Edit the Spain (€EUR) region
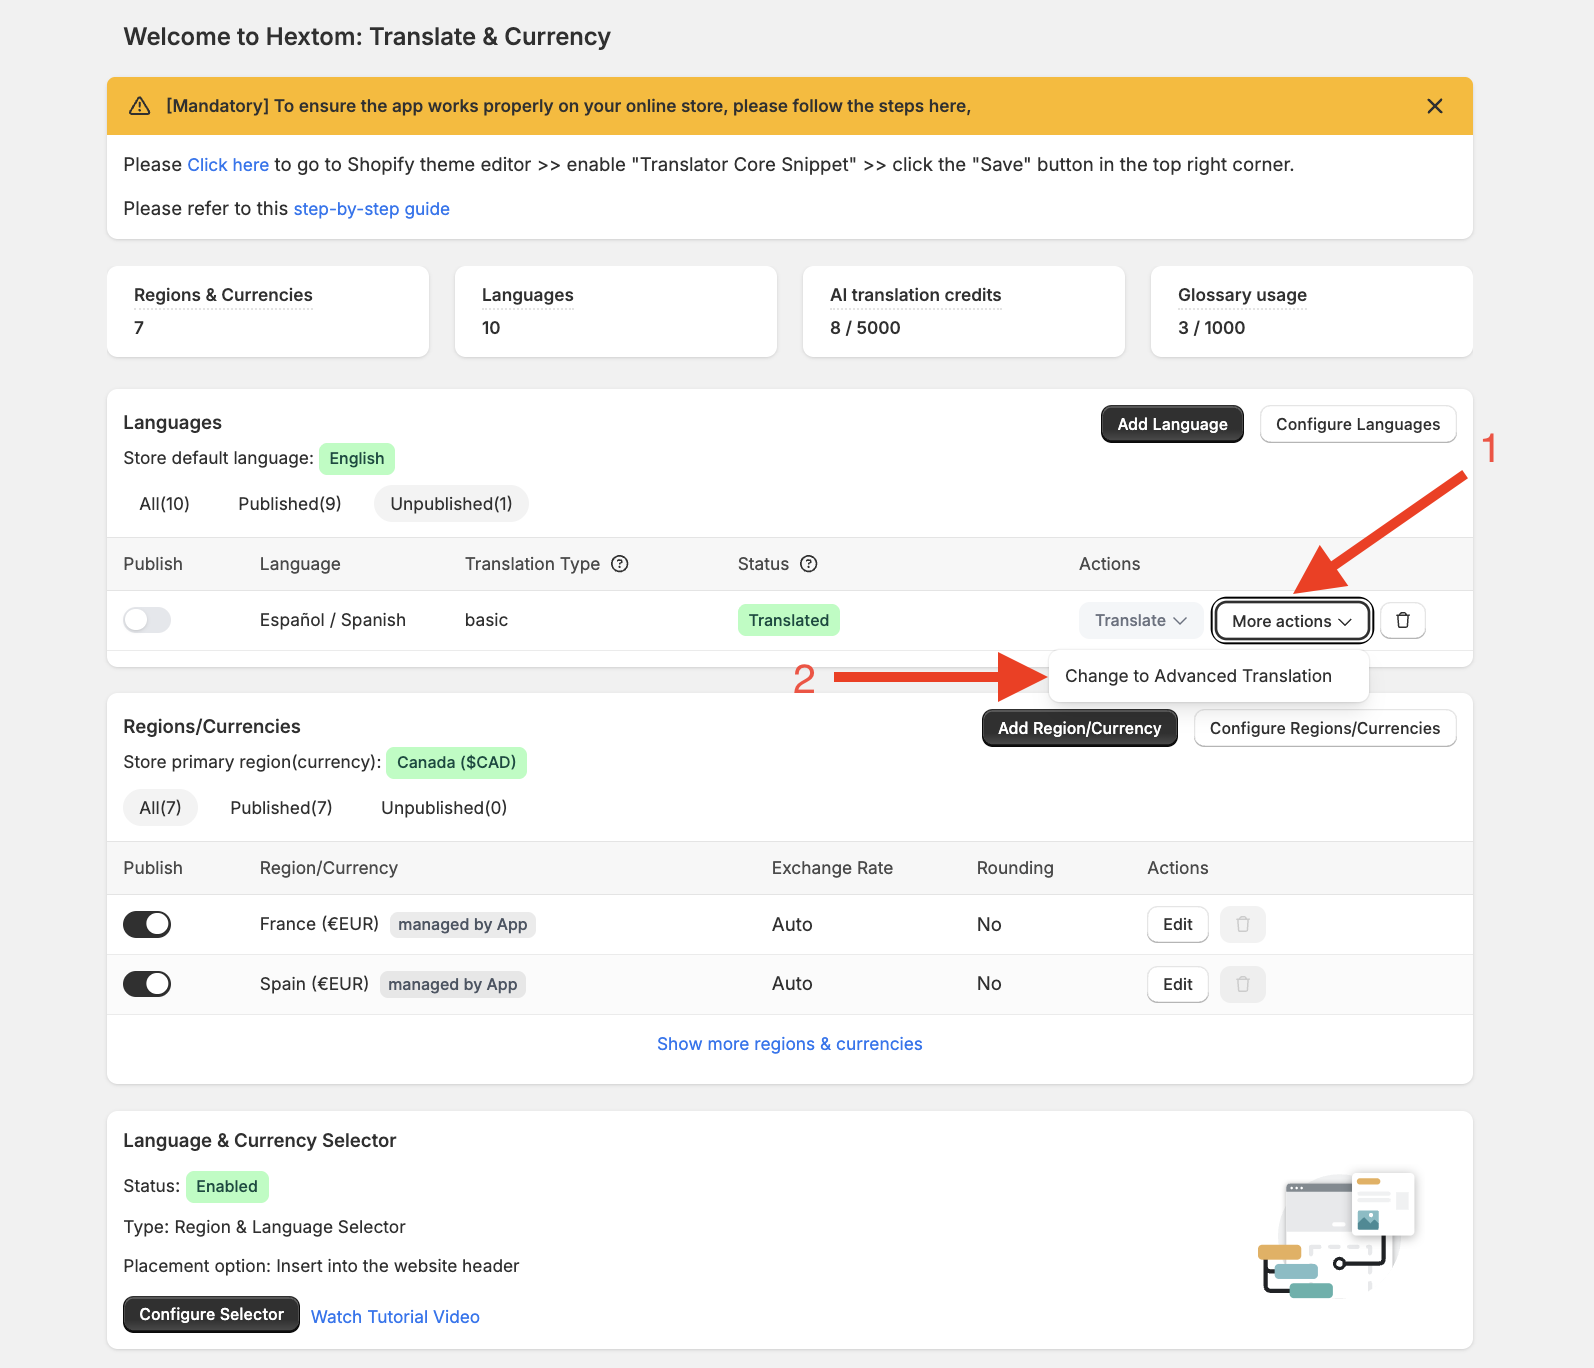The image size is (1594, 1368). pos(1178,984)
